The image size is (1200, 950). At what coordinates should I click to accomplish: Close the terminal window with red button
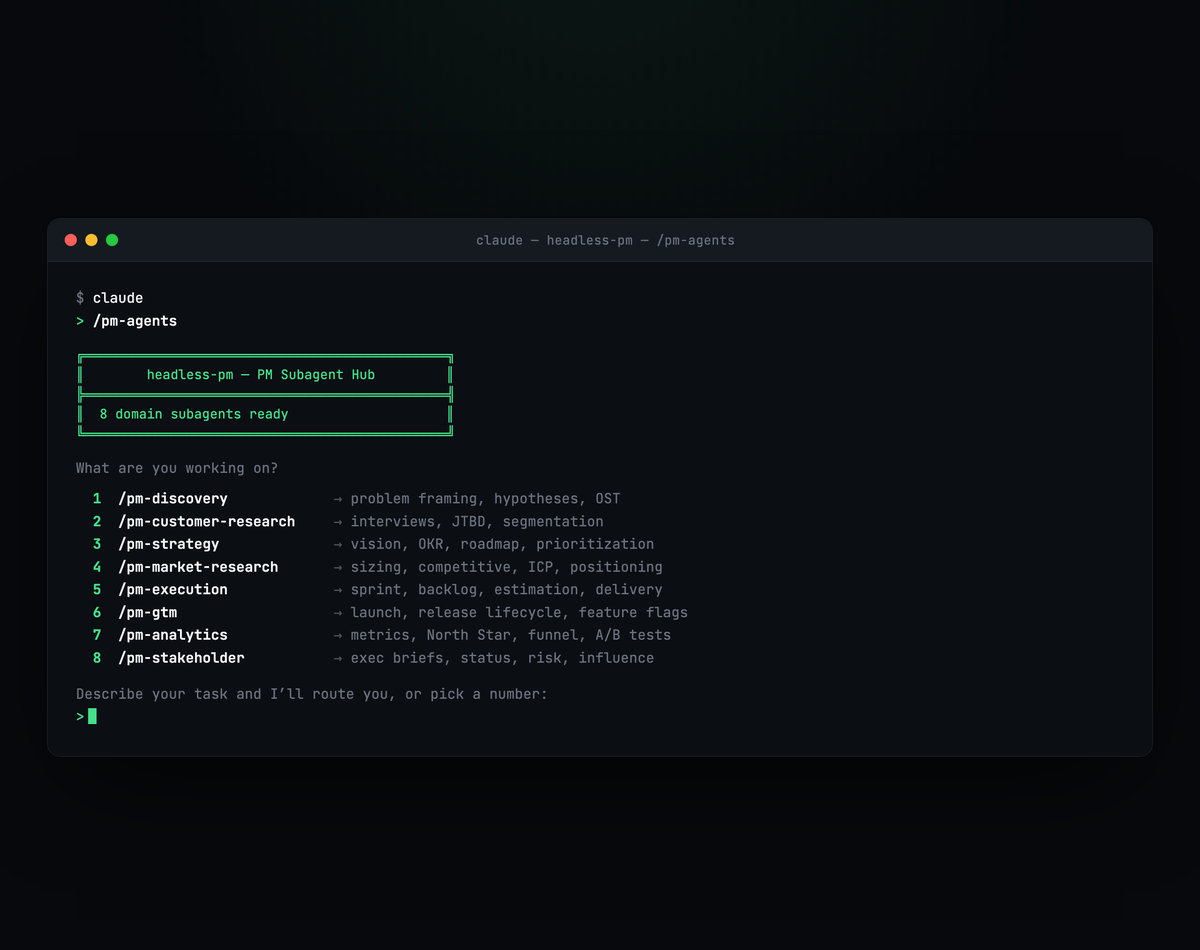(x=71, y=240)
